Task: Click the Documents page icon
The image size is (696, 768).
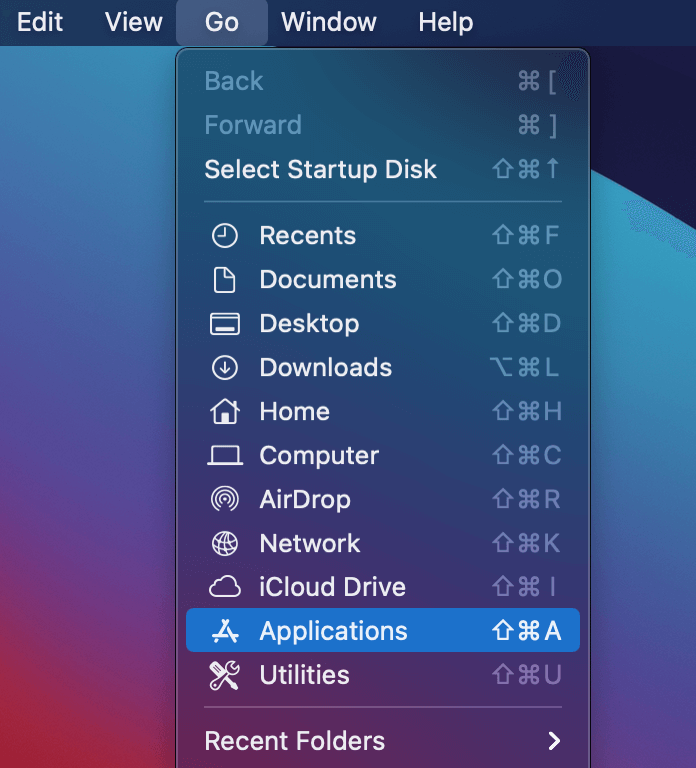Action: pos(225,280)
